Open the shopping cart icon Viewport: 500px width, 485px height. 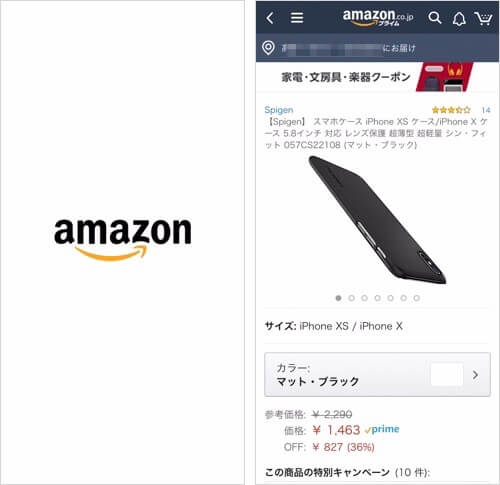coord(483,19)
